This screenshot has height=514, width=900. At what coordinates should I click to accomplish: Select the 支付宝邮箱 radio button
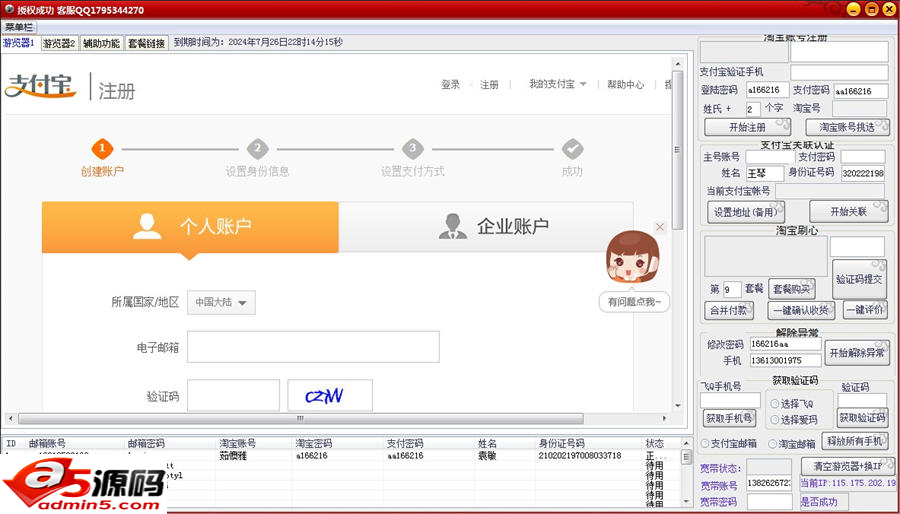coord(705,443)
